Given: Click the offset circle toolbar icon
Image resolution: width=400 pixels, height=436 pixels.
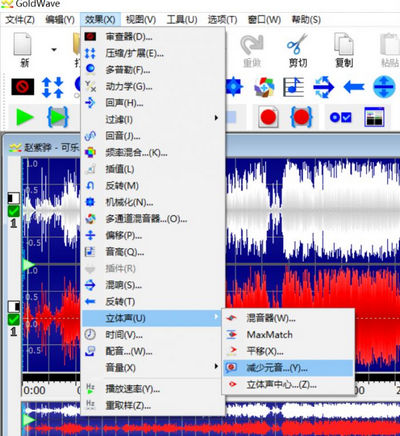Looking at the screenshot, I should pyautogui.click(x=384, y=87).
